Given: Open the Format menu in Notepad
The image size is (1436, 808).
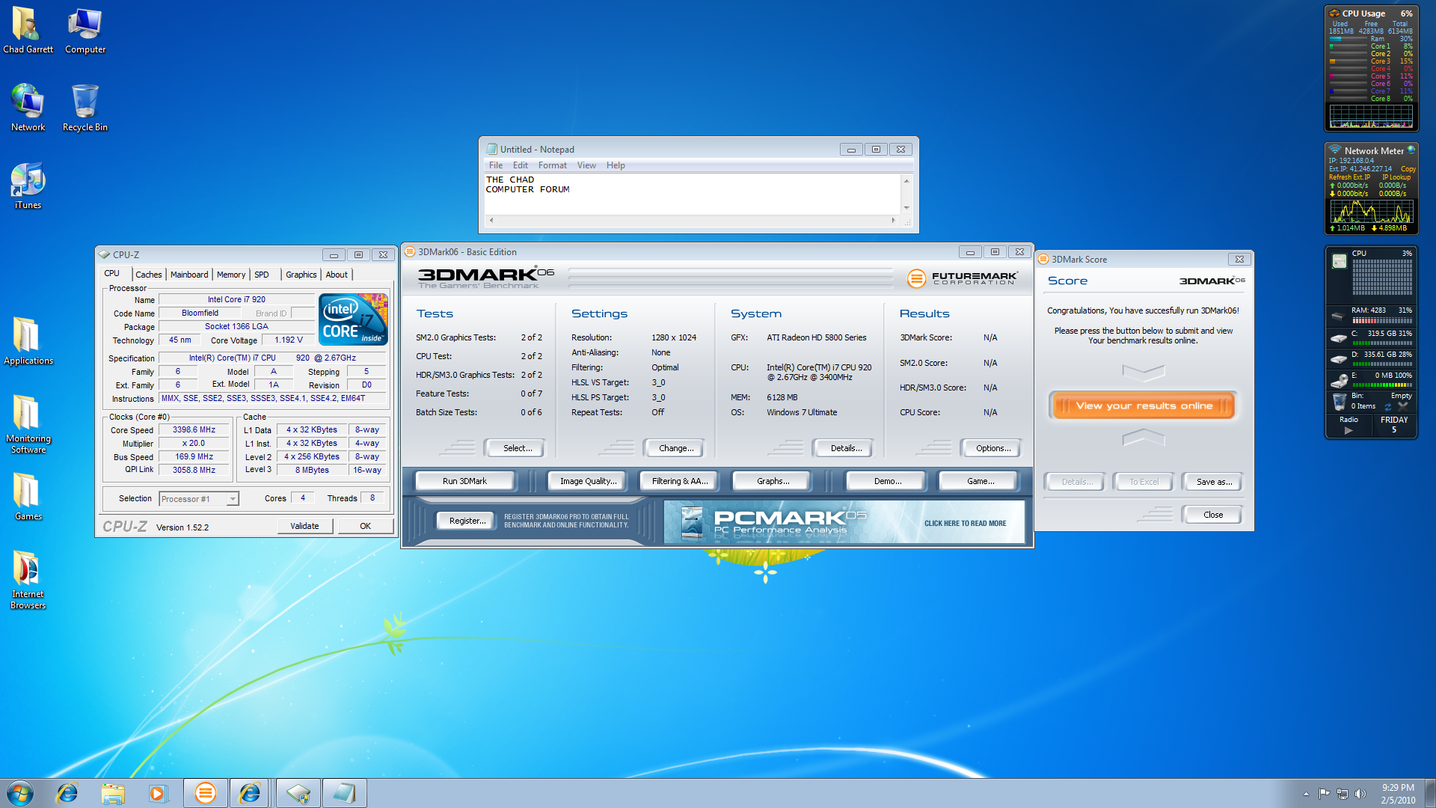Looking at the screenshot, I should tap(552, 166).
